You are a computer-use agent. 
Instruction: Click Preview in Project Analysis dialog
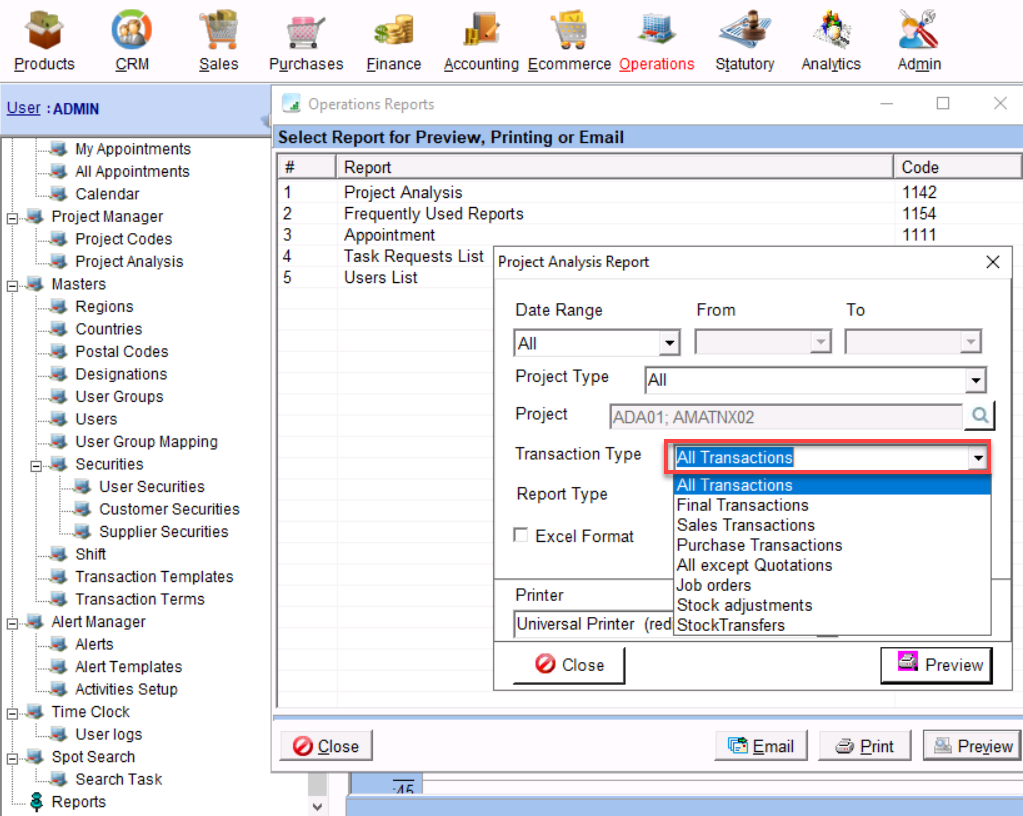[936, 665]
